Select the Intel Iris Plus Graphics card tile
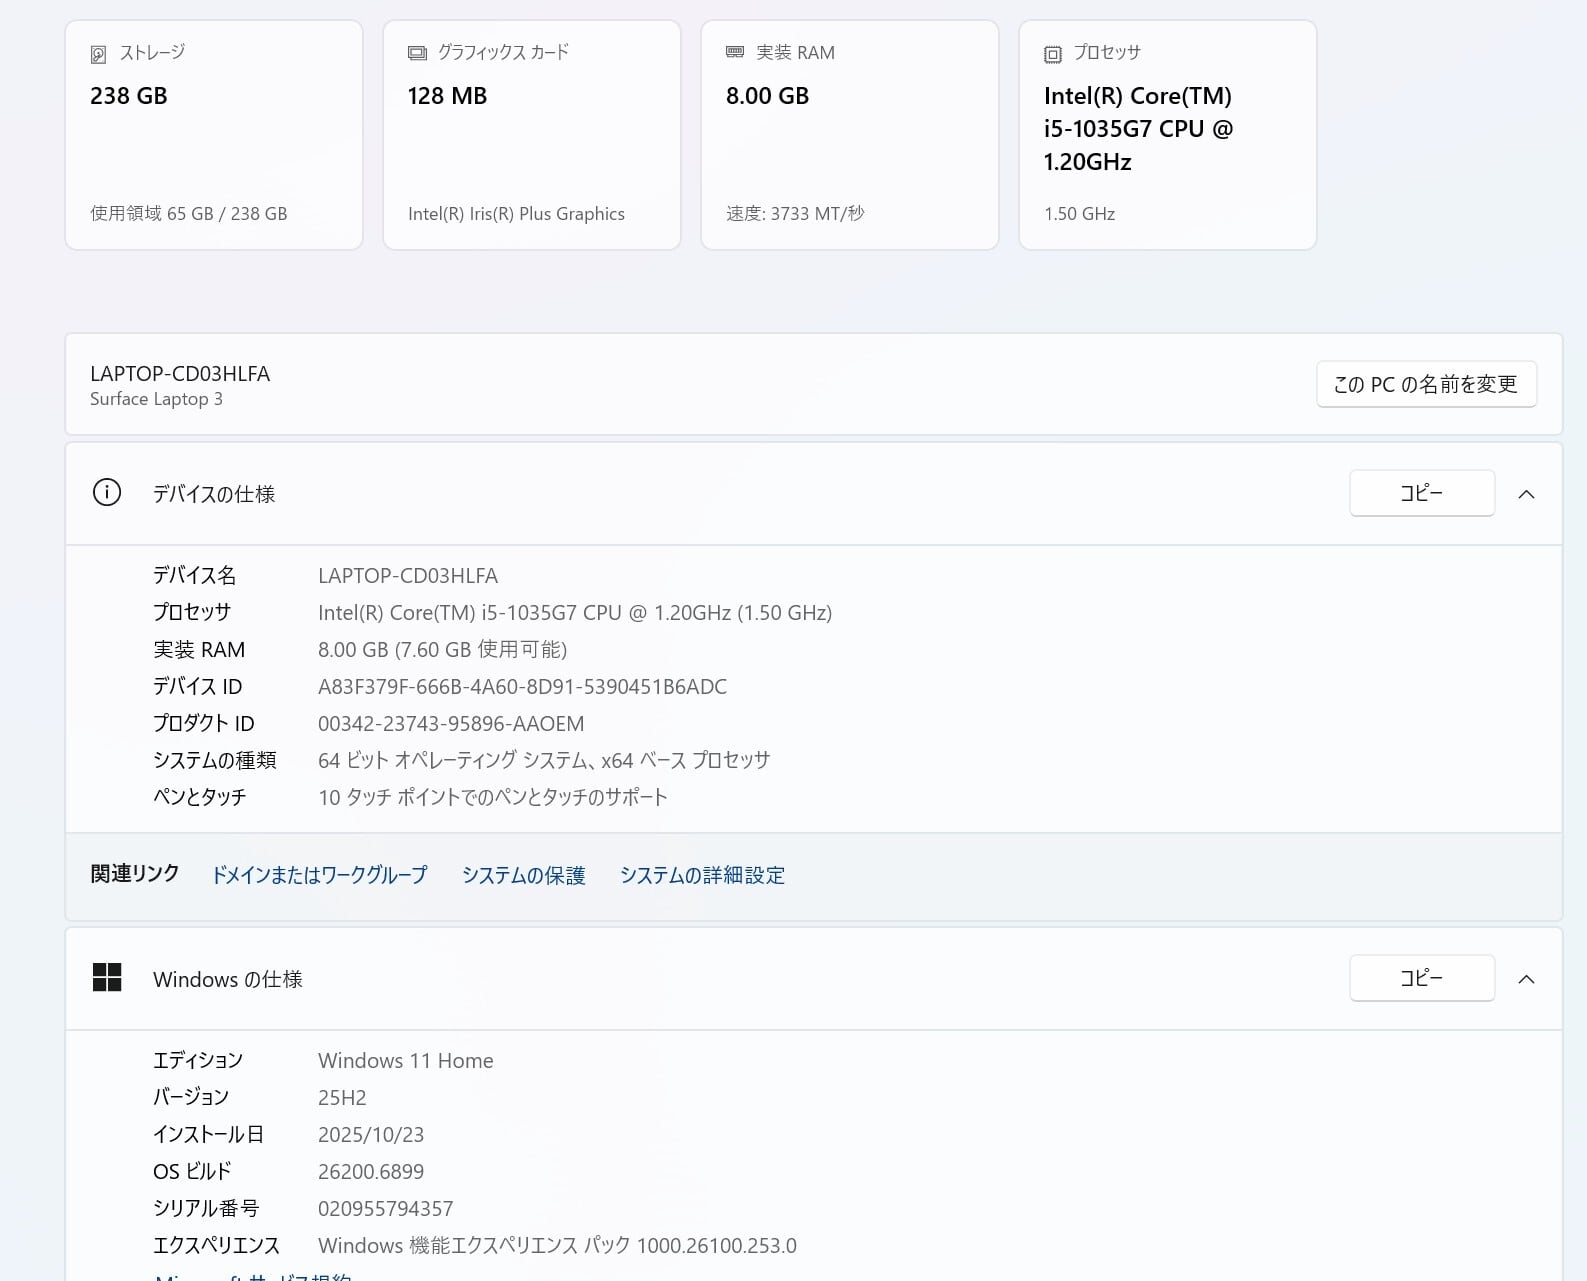 coord(532,135)
